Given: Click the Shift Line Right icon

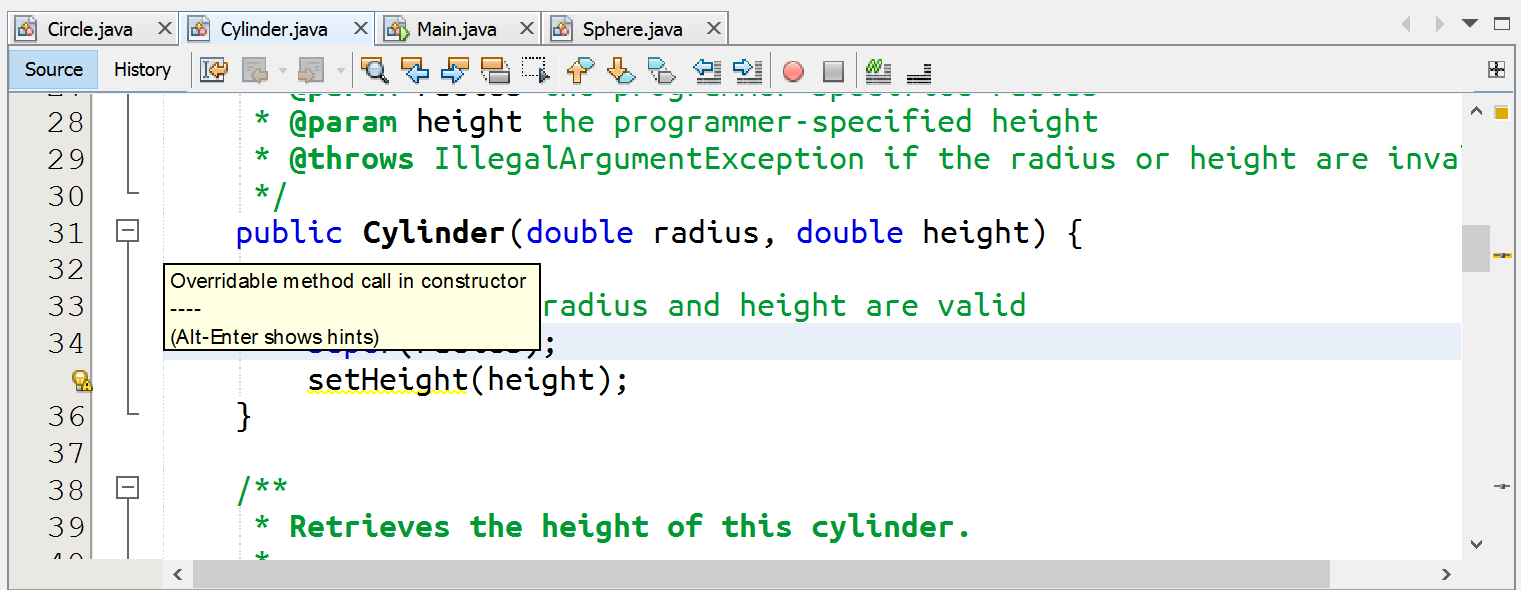Looking at the screenshot, I should (x=745, y=70).
